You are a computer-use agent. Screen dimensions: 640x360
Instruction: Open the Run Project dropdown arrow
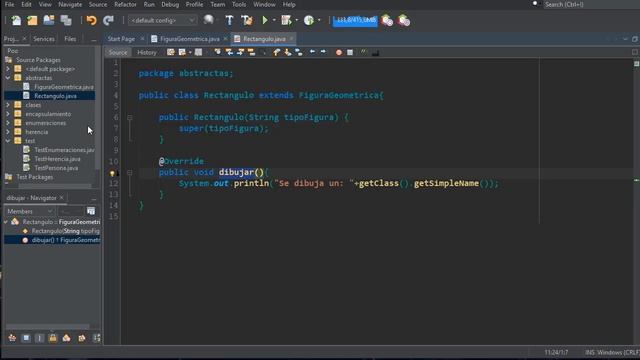click(274, 20)
